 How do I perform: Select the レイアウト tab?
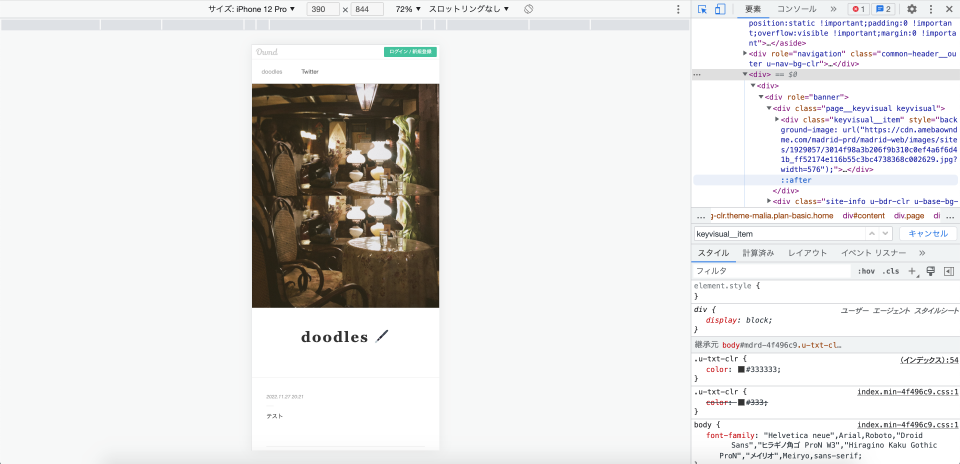click(807, 253)
